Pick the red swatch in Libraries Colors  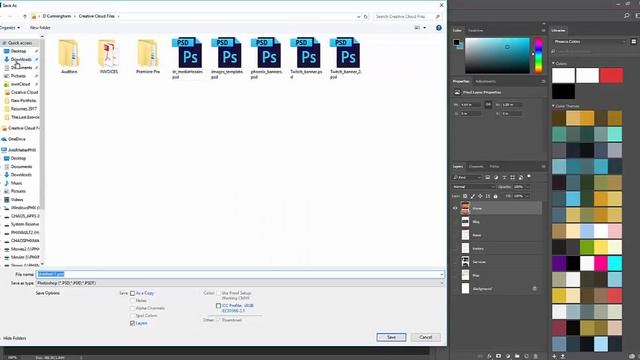tap(611, 76)
